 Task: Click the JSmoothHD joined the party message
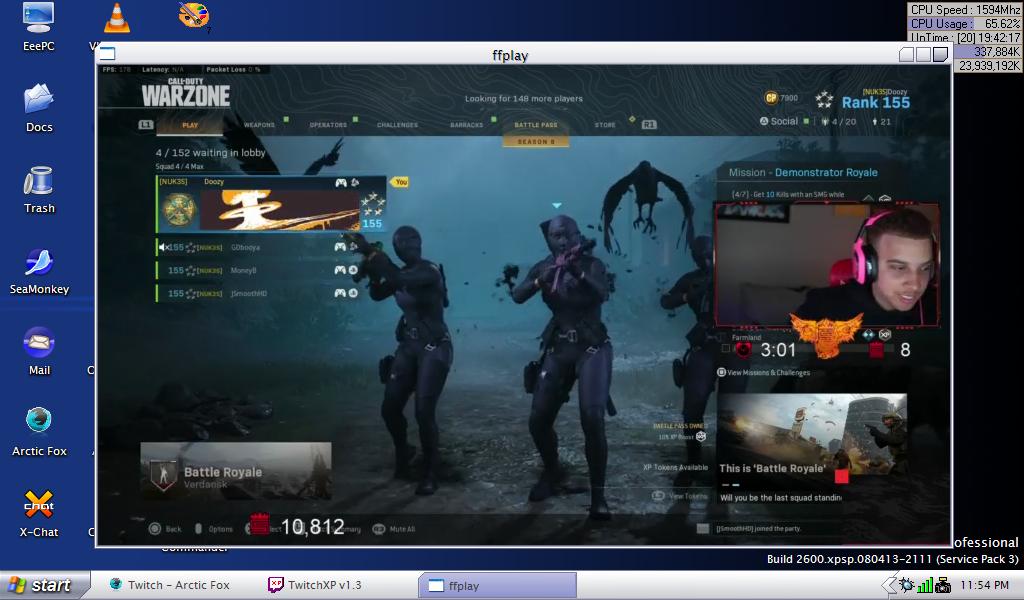(758, 528)
